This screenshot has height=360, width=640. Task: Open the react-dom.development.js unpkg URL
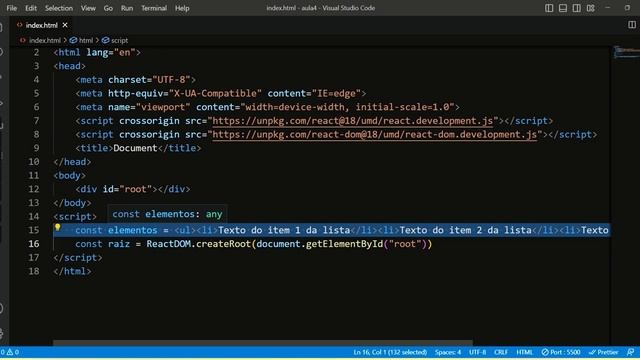375,135
